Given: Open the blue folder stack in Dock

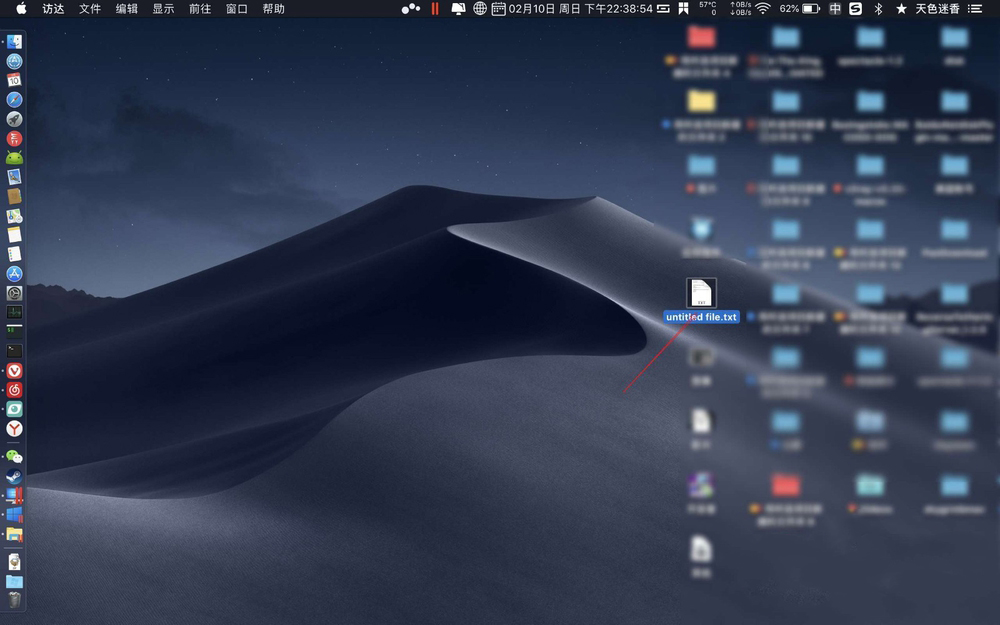Looking at the screenshot, I should tap(14, 581).
